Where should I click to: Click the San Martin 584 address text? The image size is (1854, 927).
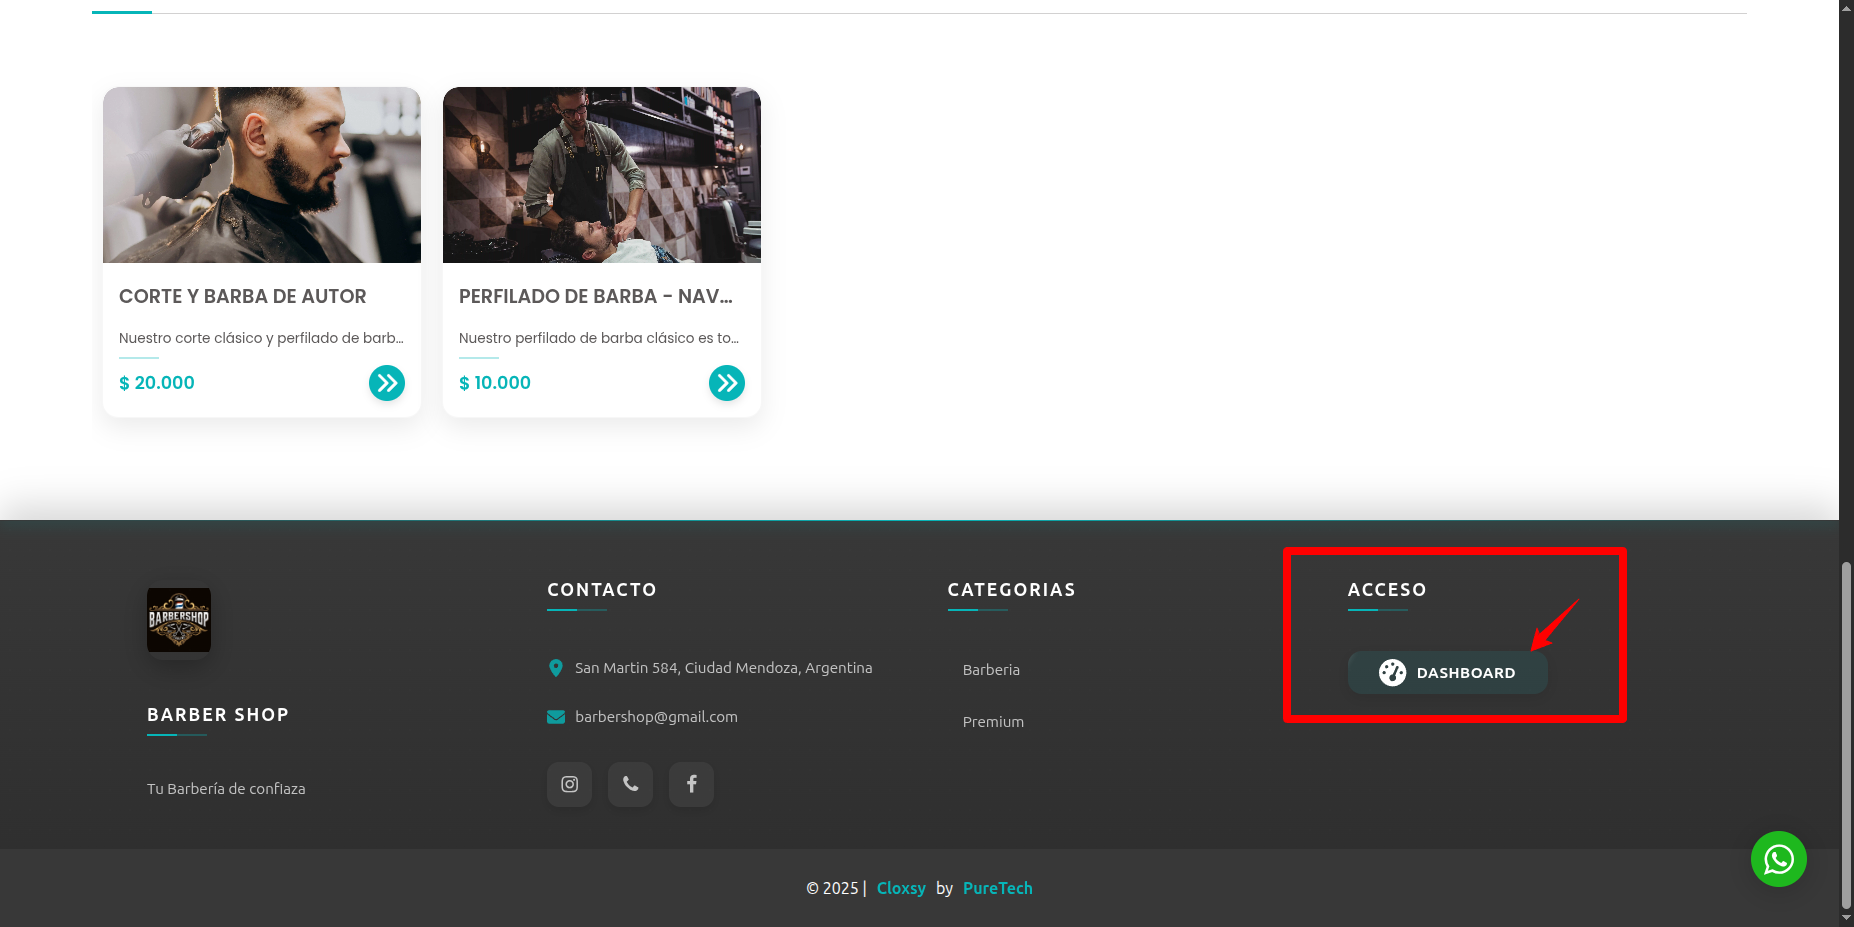(x=723, y=668)
